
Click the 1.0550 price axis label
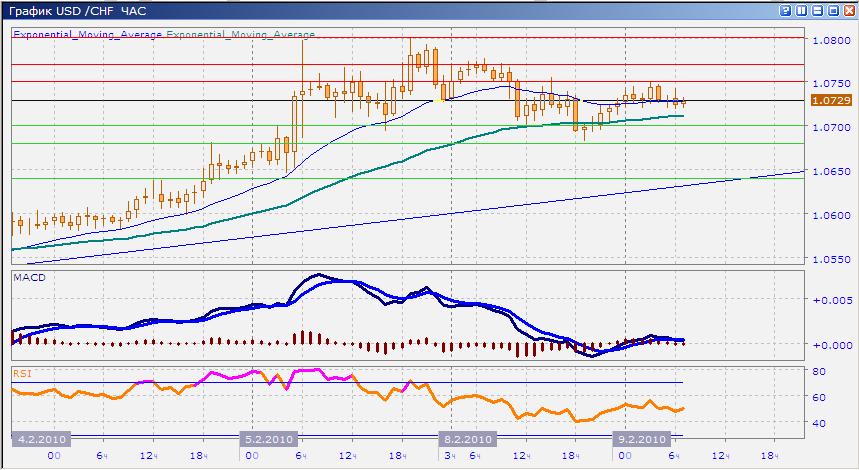click(x=831, y=259)
